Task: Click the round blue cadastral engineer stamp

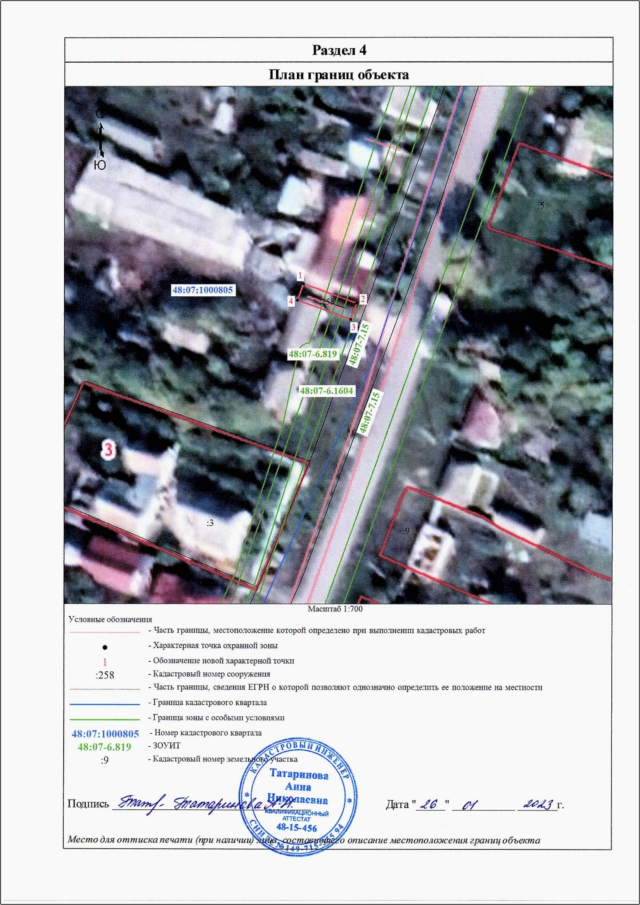Action: (x=303, y=790)
